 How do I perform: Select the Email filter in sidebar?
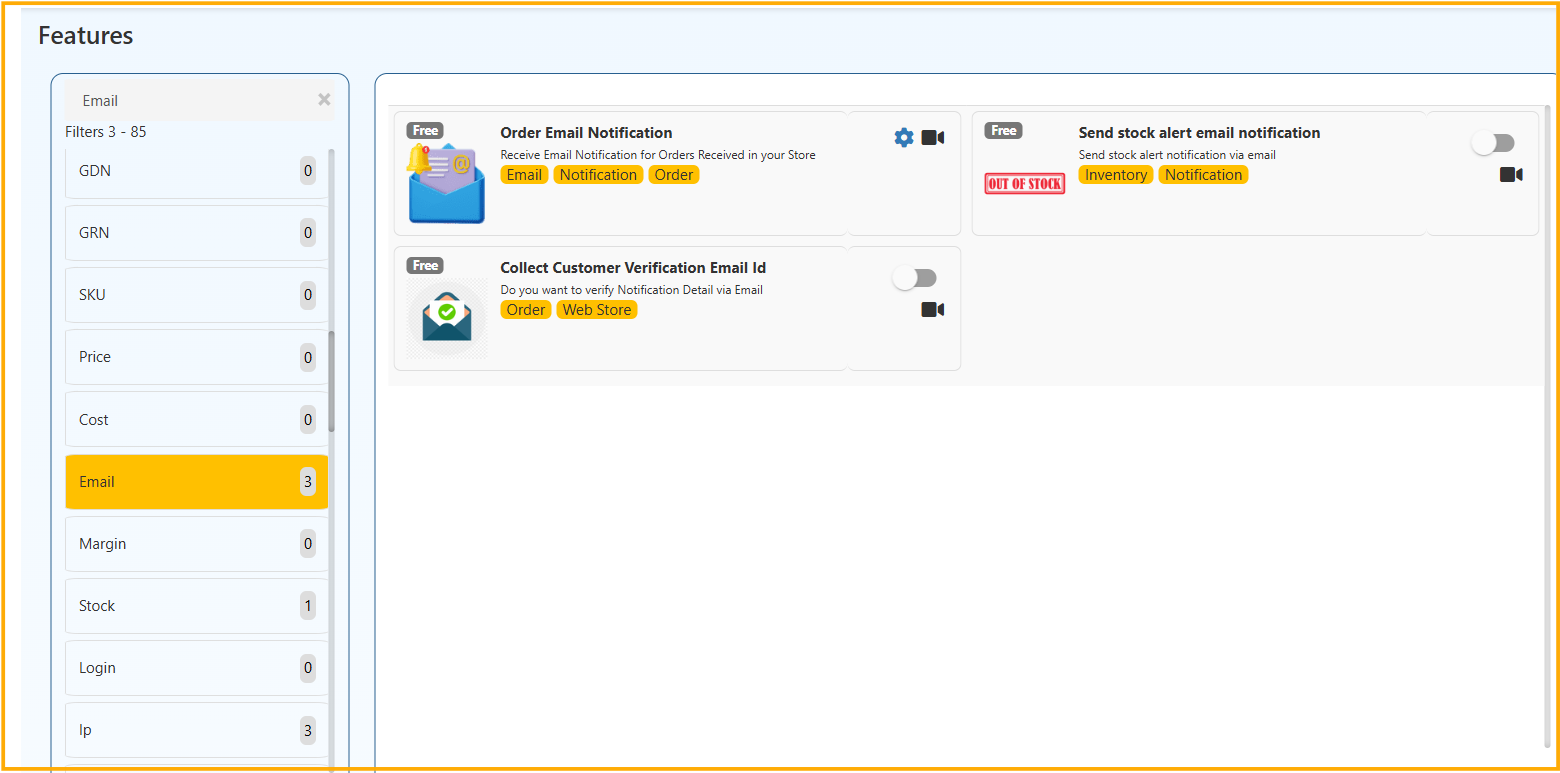pos(196,482)
